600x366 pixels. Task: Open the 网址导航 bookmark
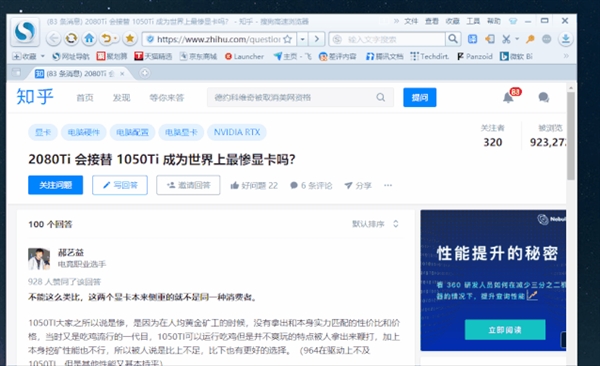click(x=71, y=57)
